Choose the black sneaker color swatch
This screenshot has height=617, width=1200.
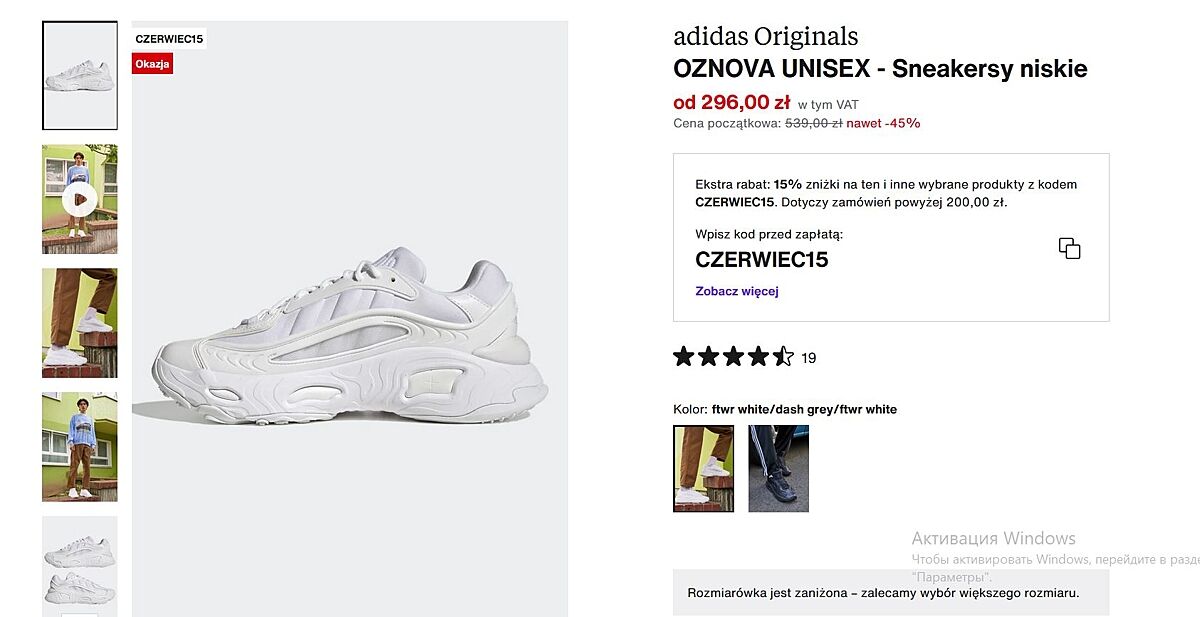(x=778, y=469)
